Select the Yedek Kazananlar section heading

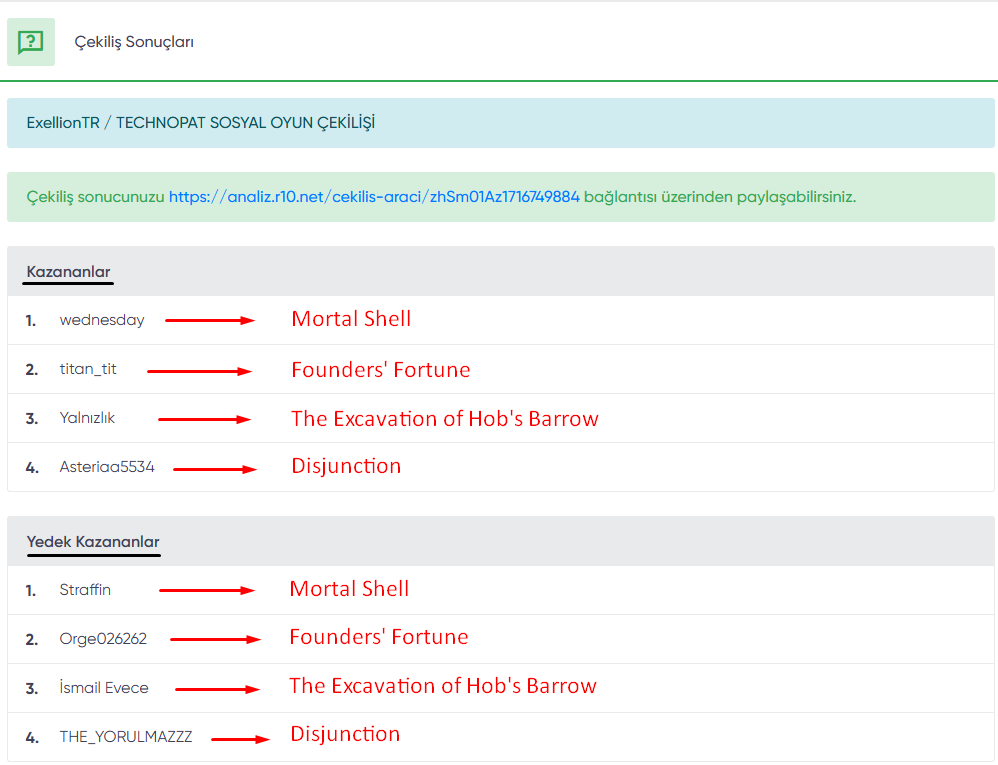click(93, 542)
